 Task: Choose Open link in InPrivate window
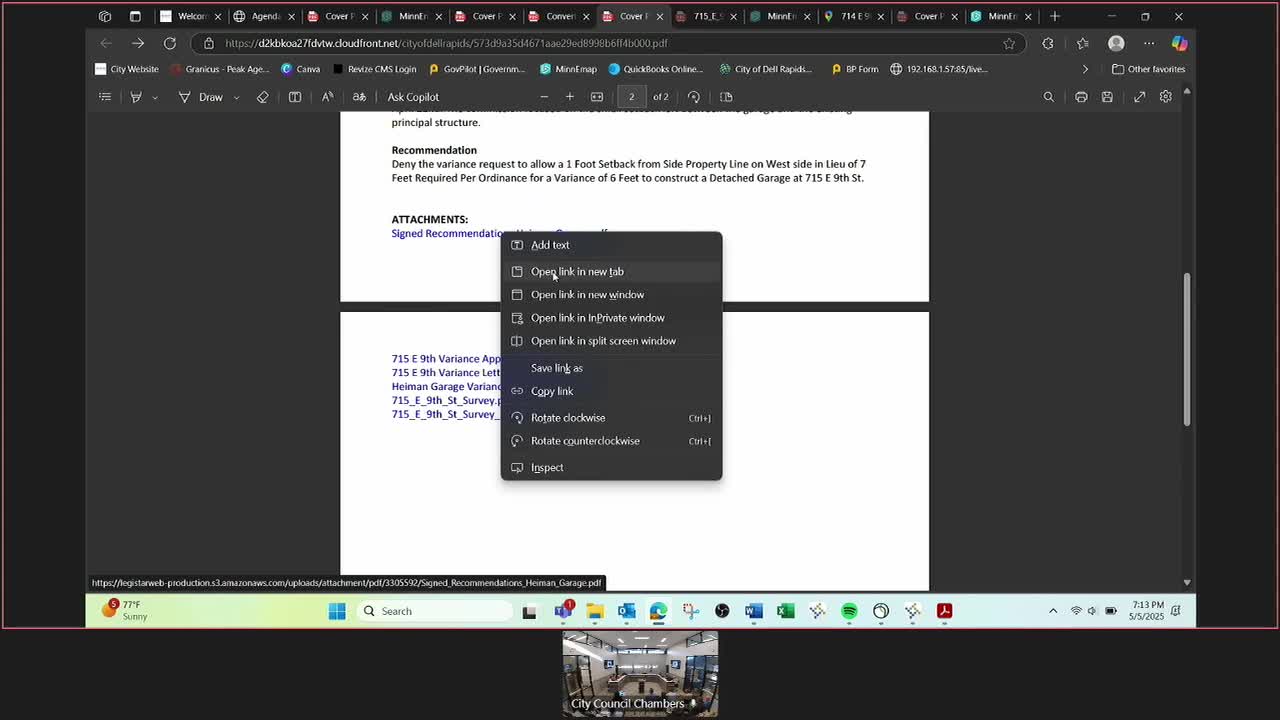click(611, 318)
